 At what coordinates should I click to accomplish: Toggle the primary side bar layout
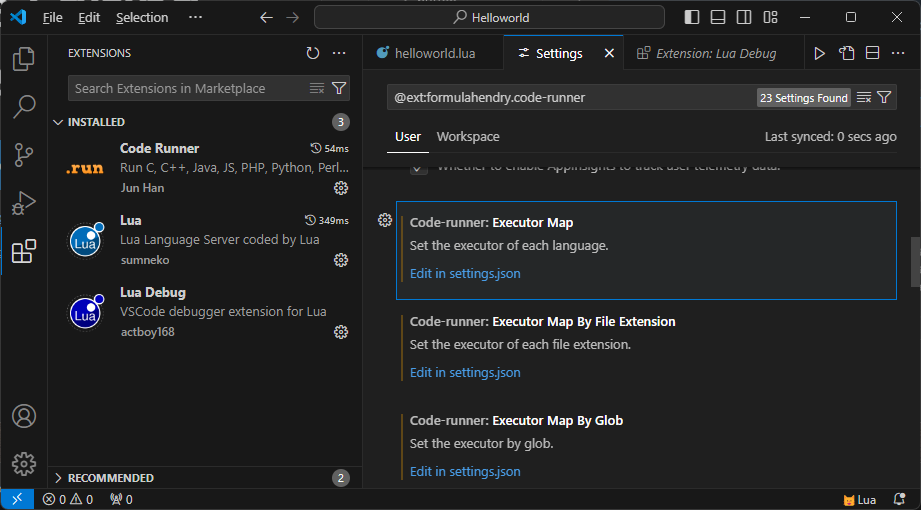point(692,18)
